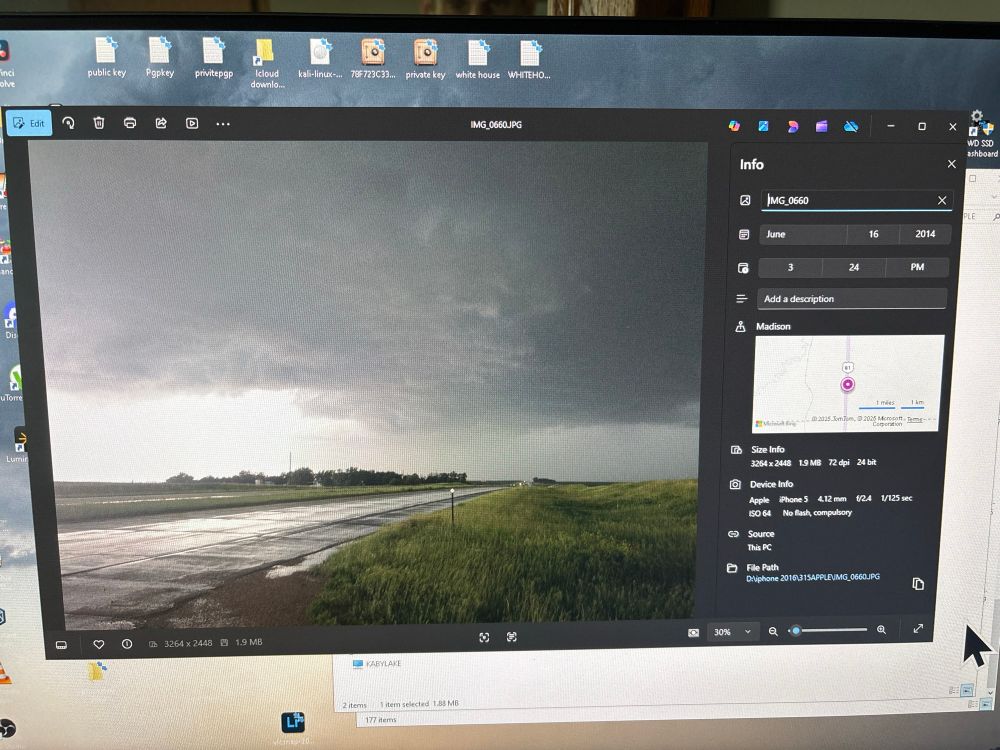Select the 78F723C33... desktop icon
Screen dimensions: 1000x750
pyautogui.click(x=373, y=59)
